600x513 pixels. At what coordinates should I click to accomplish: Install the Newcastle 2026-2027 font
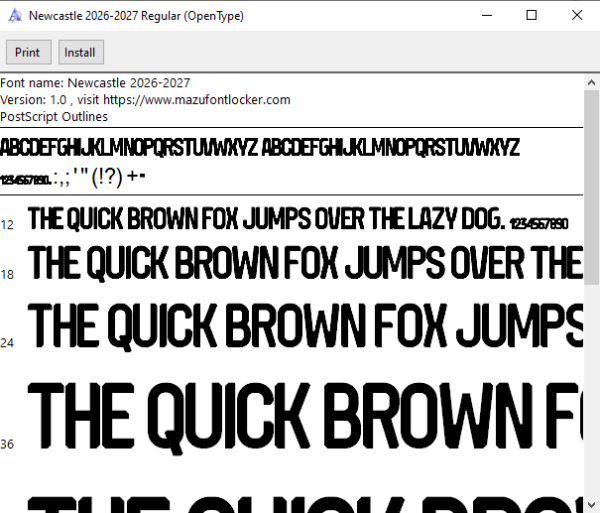click(81, 52)
